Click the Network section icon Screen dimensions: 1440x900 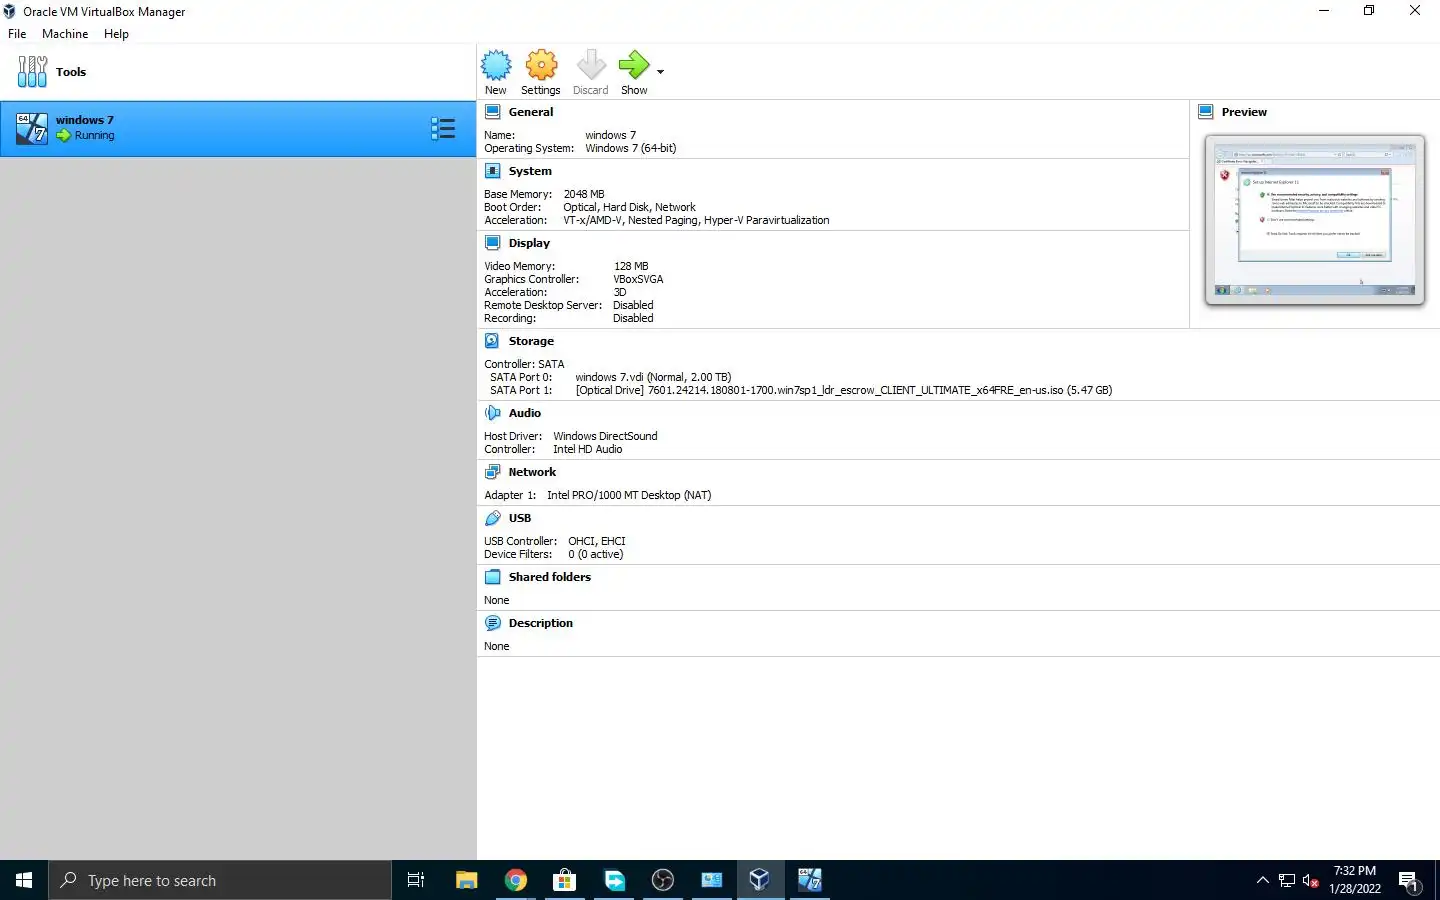[493, 472]
